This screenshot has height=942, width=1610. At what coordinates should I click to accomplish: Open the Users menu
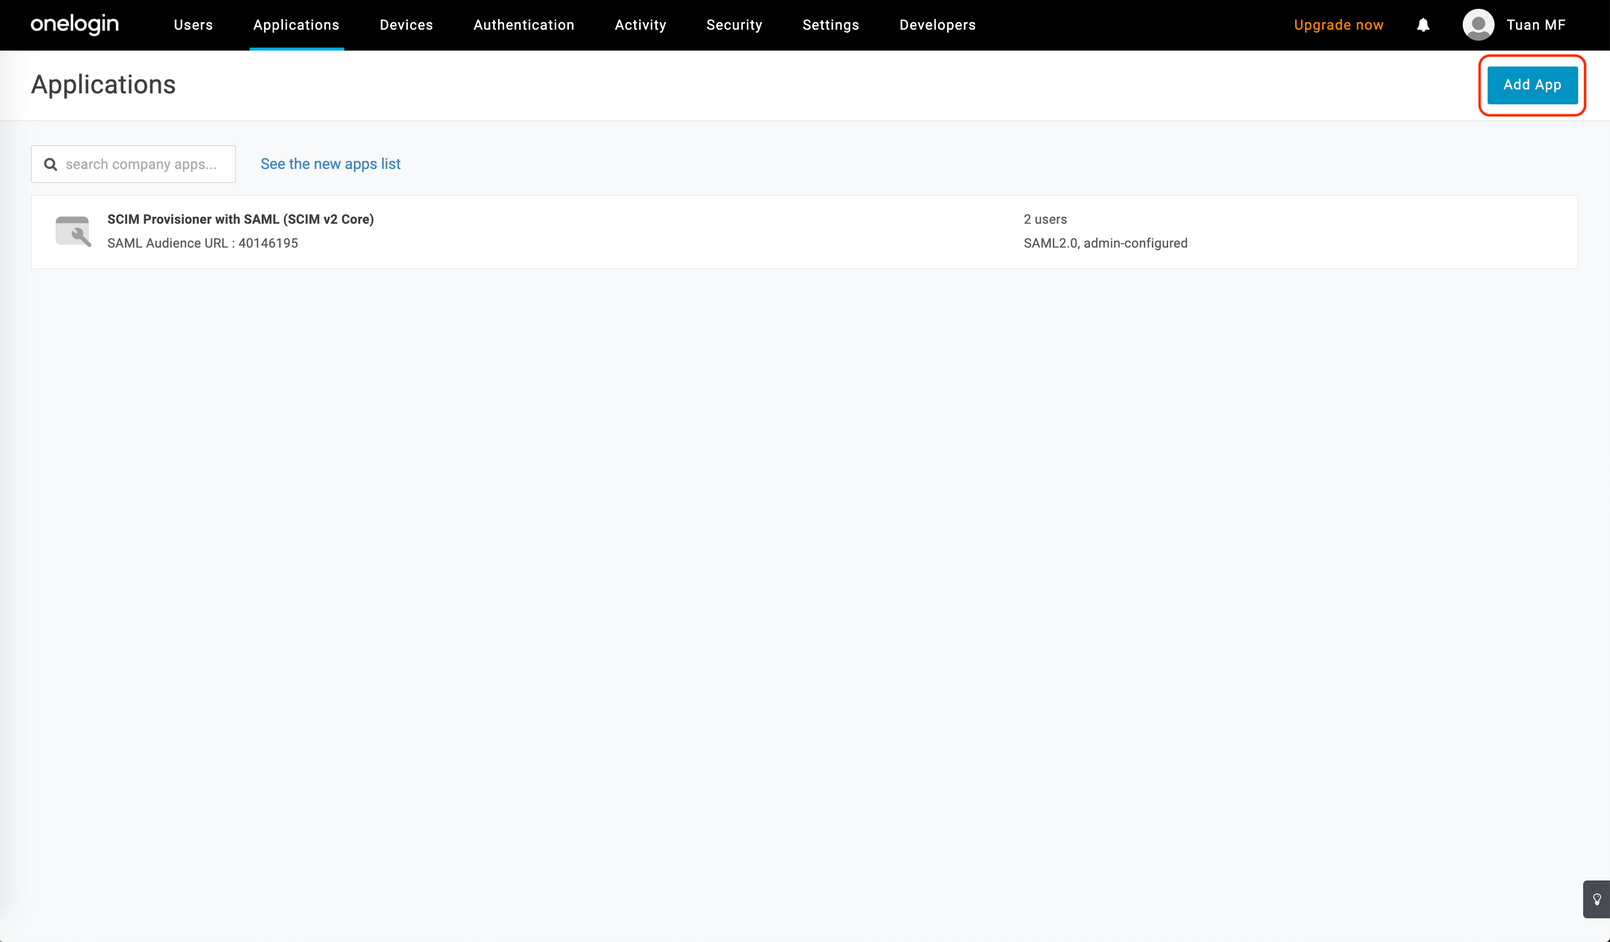pyautogui.click(x=193, y=25)
